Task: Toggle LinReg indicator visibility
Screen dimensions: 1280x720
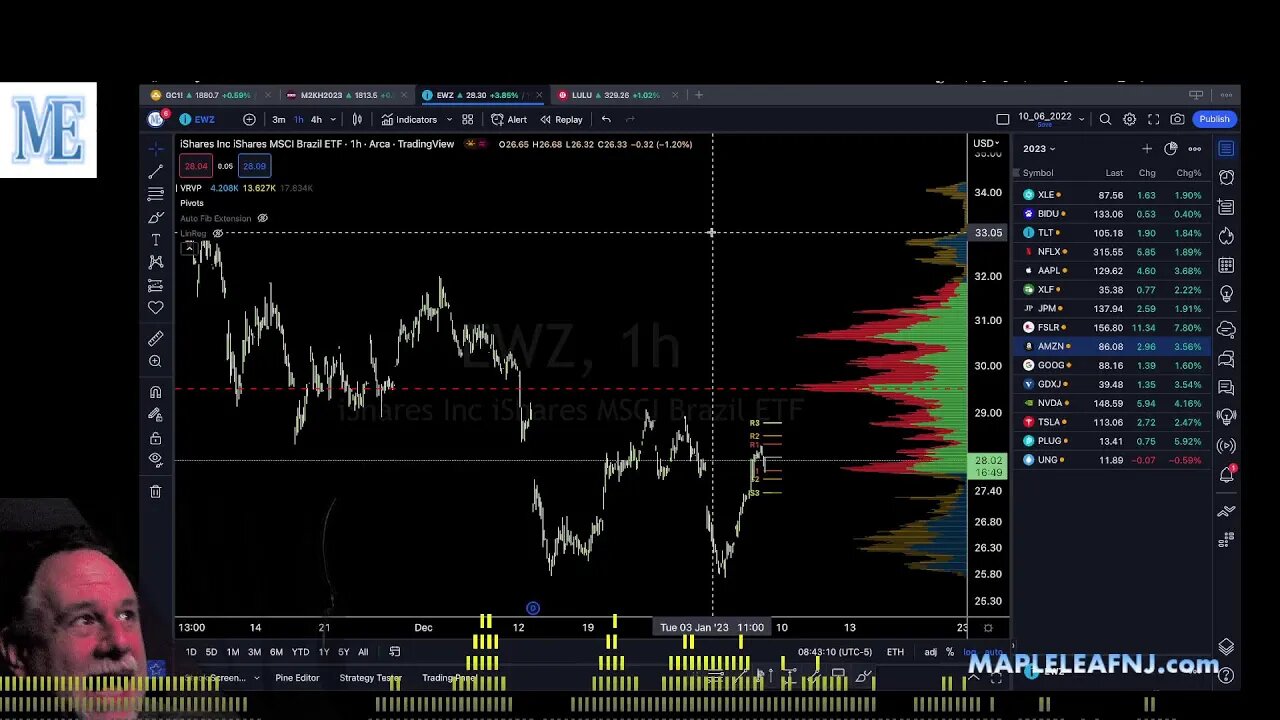Action: [217, 233]
